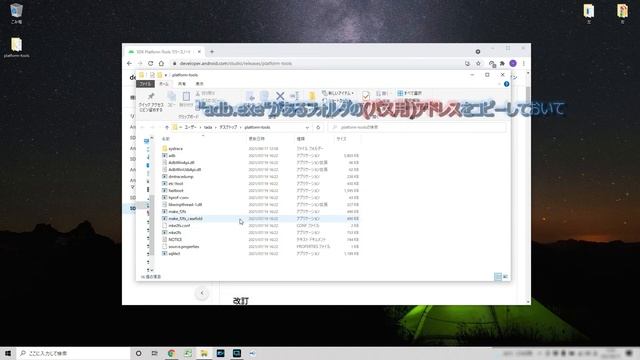Click Pin to Quick Access in the ribbon
The height and width of the screenshot is (360, 640).
(x=151, y=102)
